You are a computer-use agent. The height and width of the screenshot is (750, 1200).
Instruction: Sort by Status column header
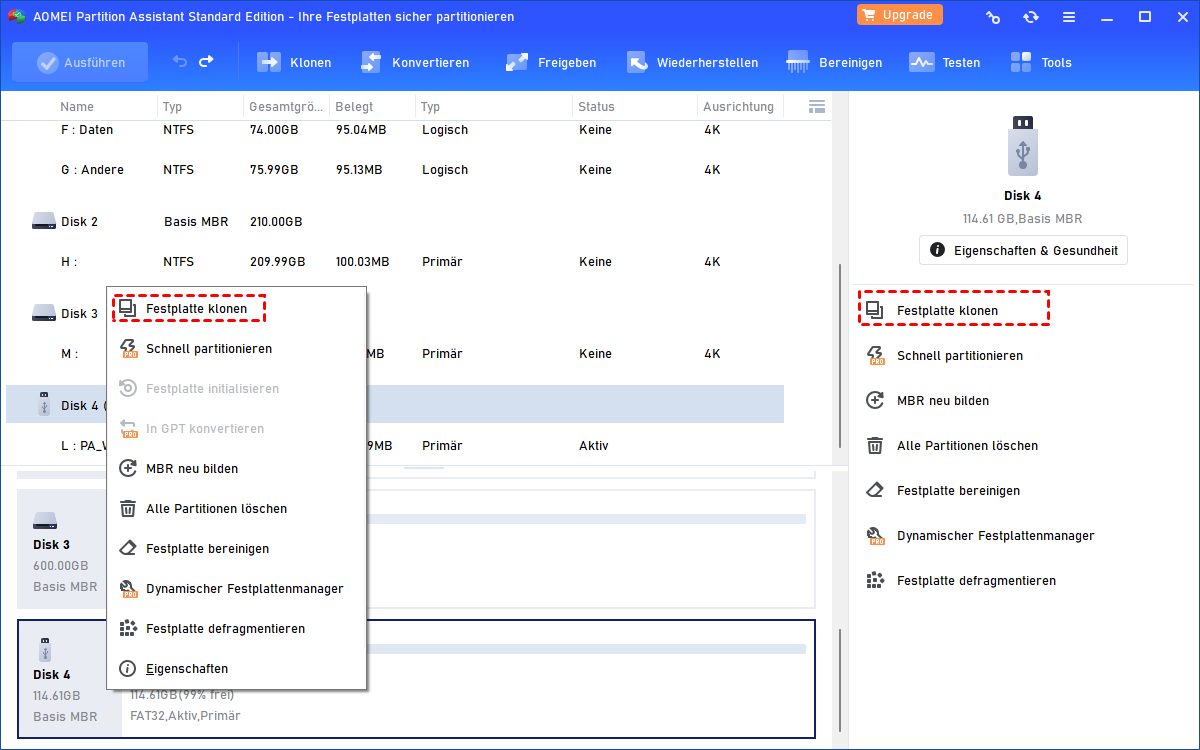pos(596,107)
